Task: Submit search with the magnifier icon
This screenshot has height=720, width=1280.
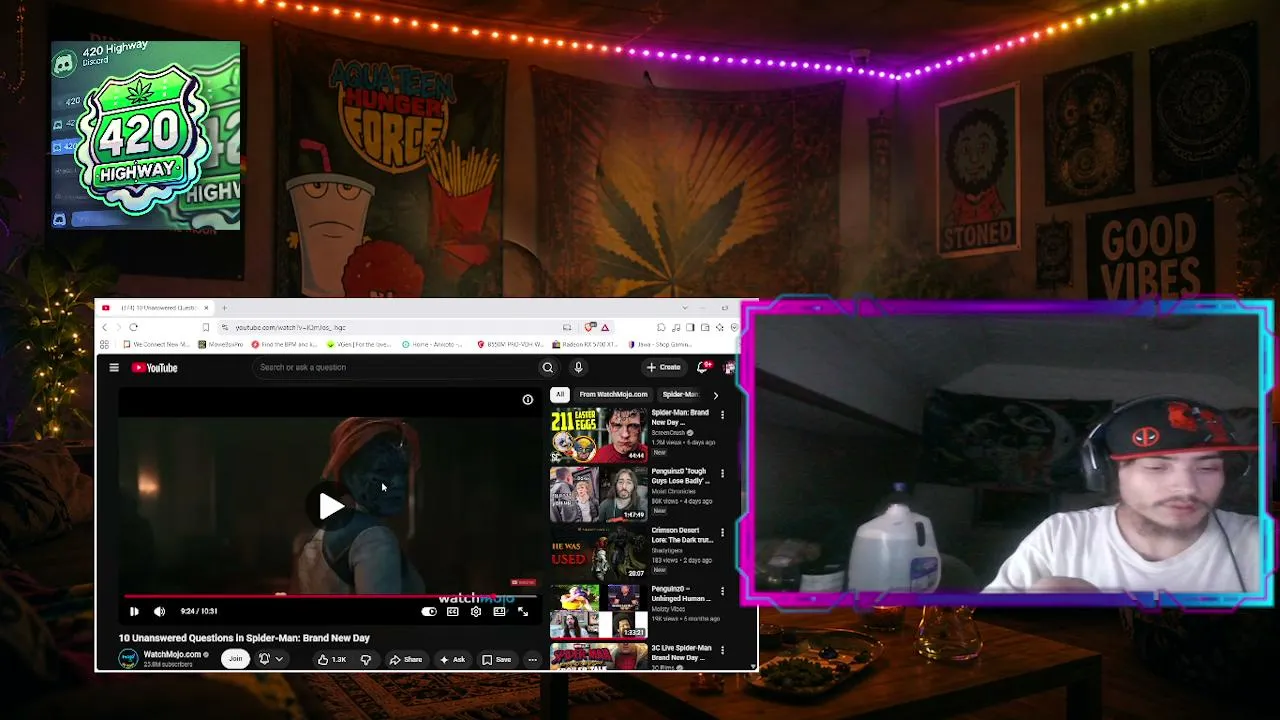Action: 547,367
